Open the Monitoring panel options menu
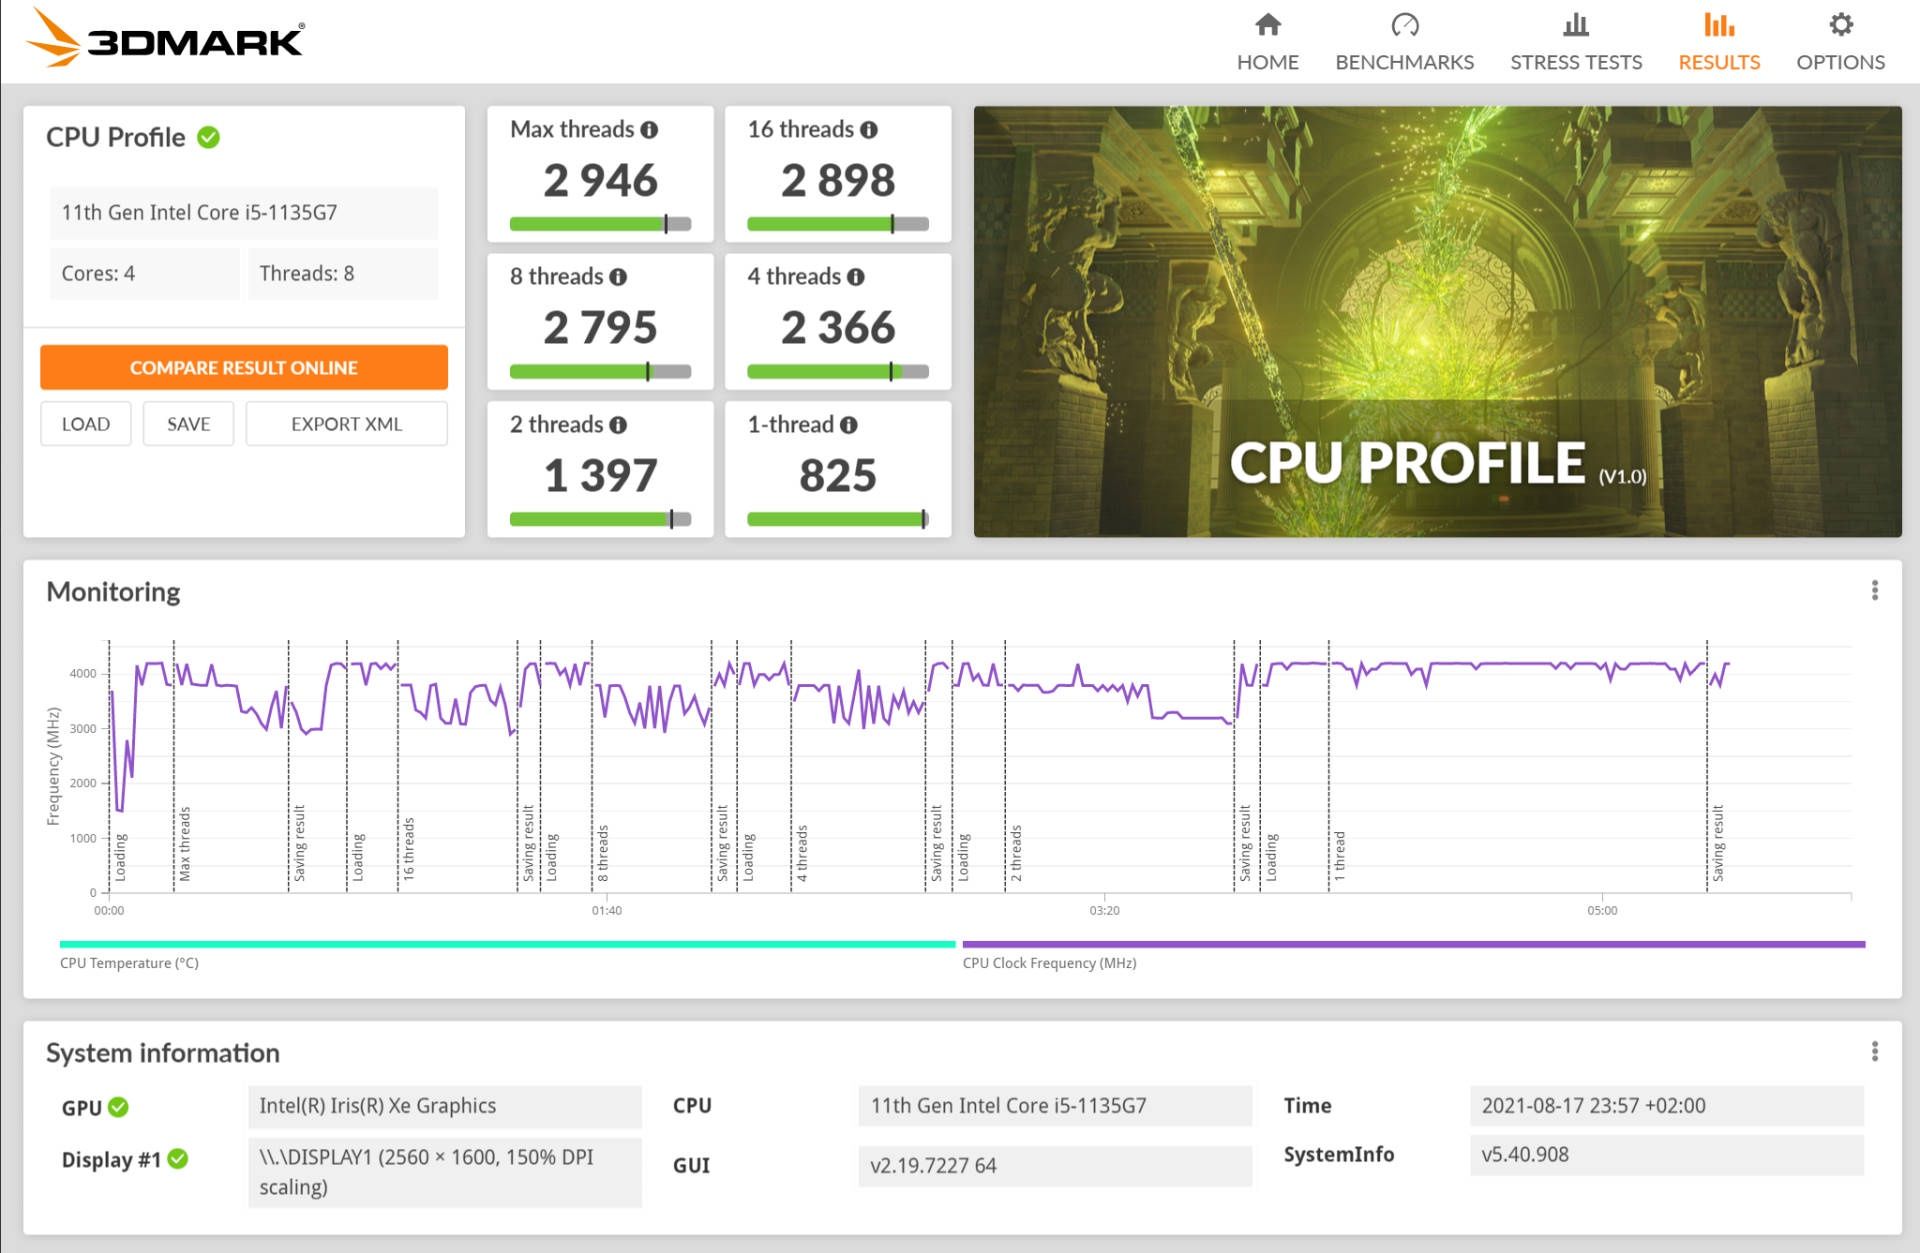Image resolution: width=1920 pixels, height=1253 pixels. coord(1875,591)
